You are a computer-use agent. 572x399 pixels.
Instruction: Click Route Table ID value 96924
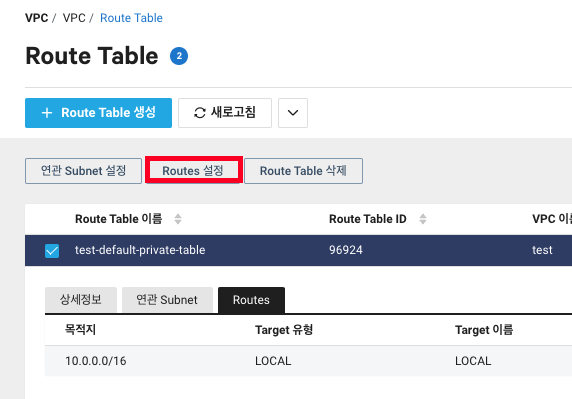coord(346,250)
